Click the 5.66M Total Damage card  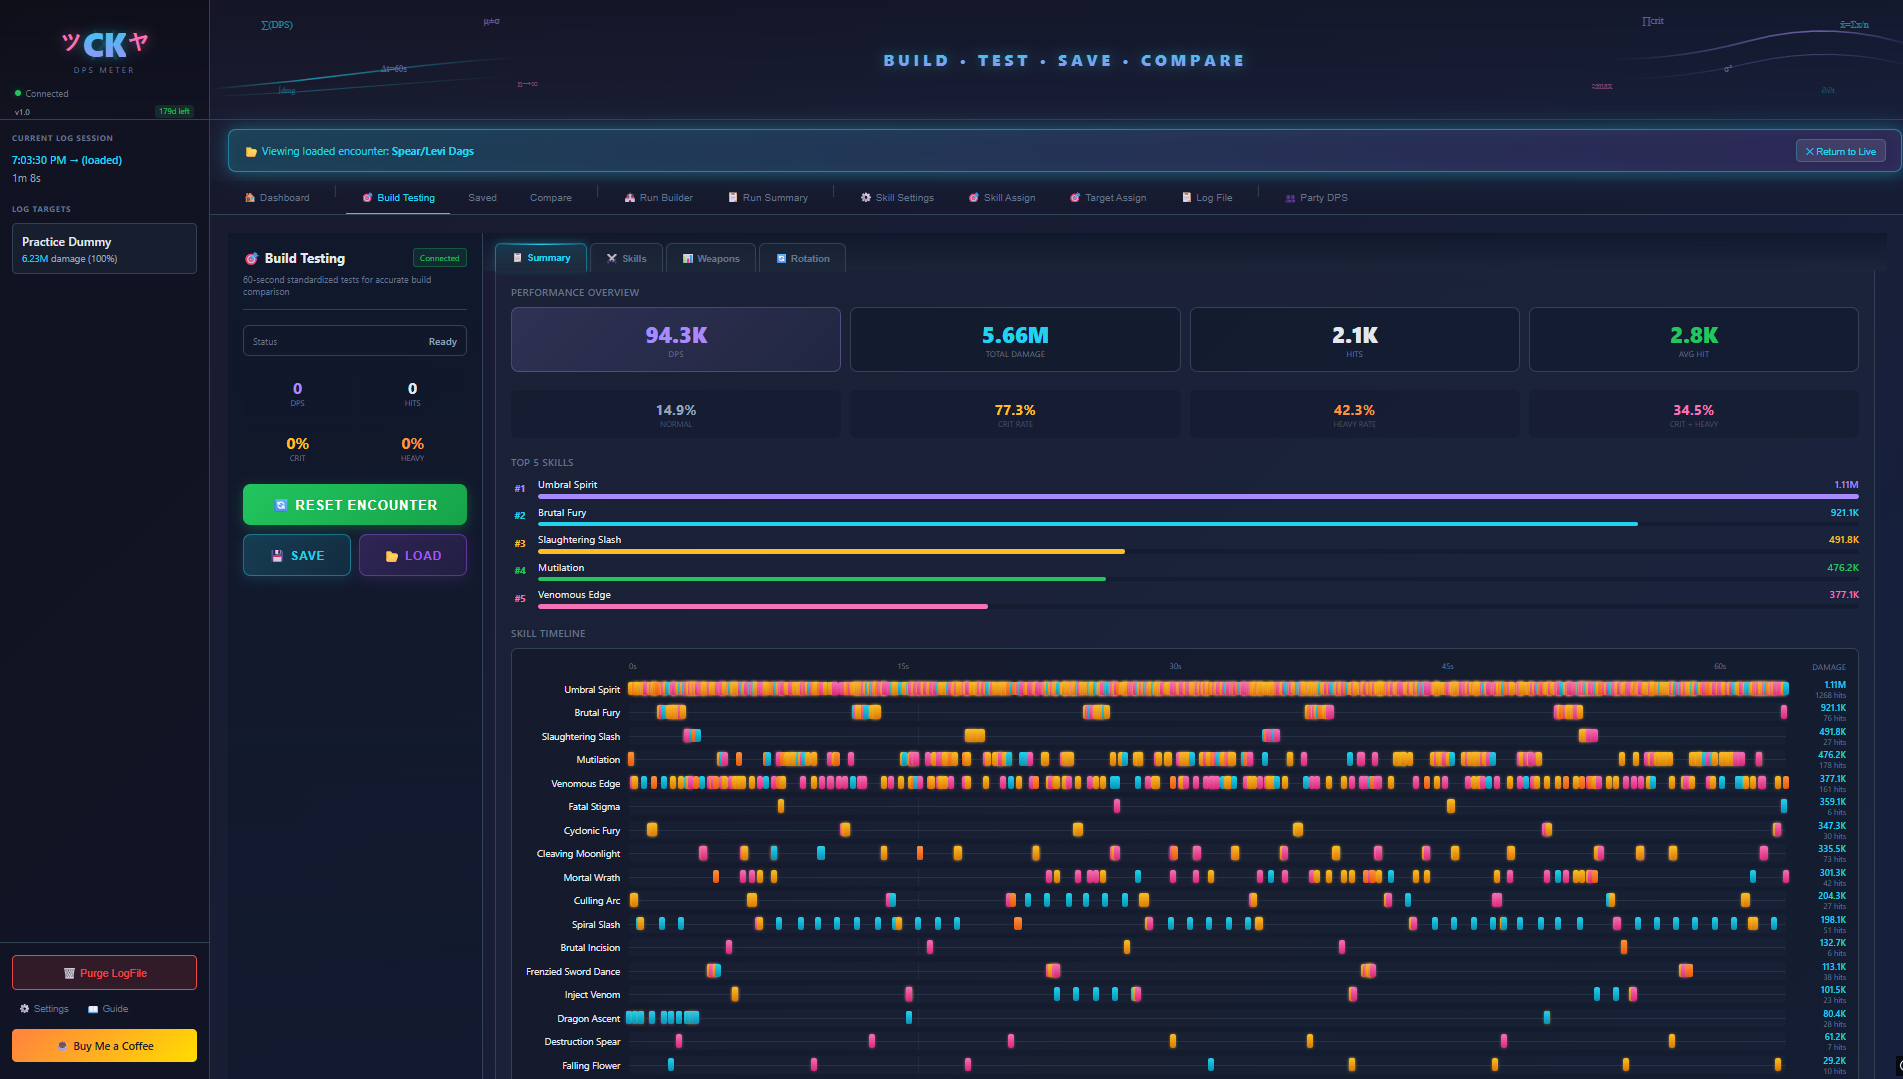coord(1015,340)
